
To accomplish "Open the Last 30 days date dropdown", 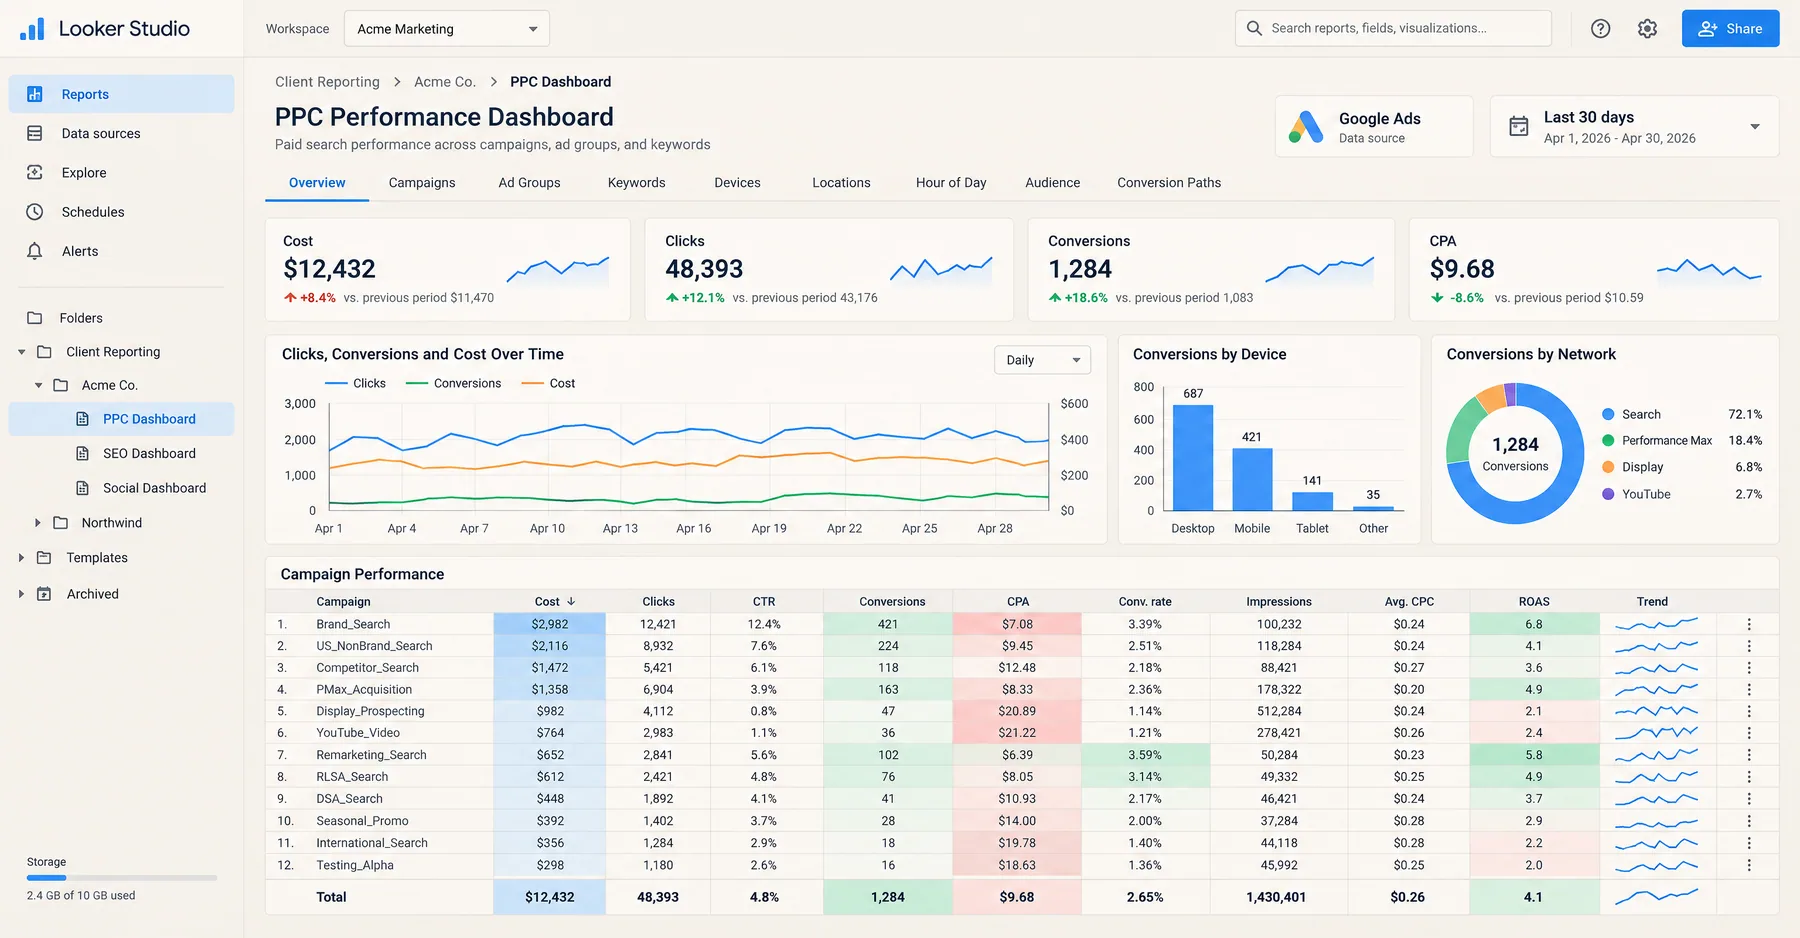I will coord(1634,127).
